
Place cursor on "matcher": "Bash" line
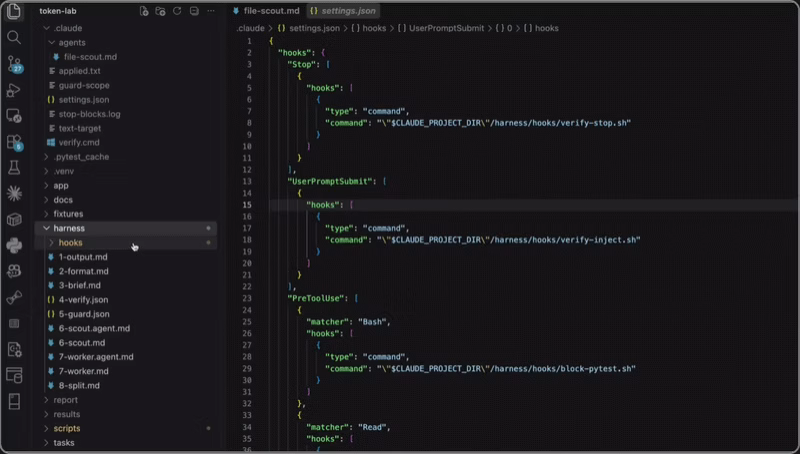coord(348,321)
